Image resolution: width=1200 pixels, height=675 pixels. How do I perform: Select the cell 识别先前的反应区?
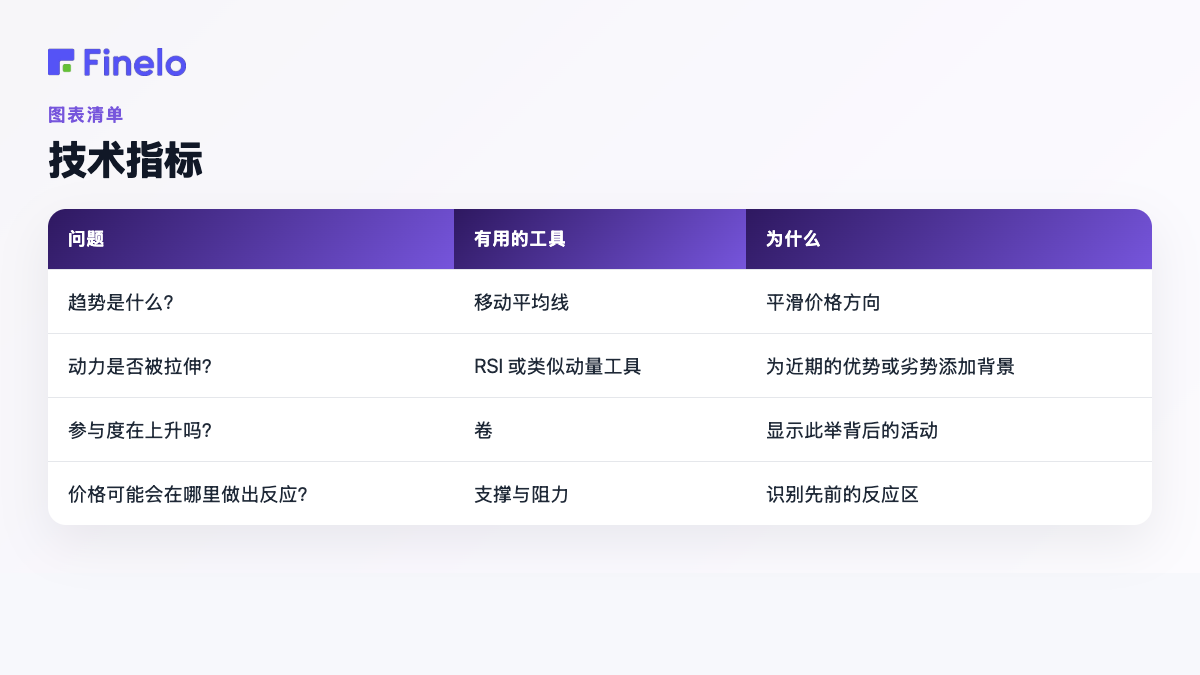coord(949,494)
